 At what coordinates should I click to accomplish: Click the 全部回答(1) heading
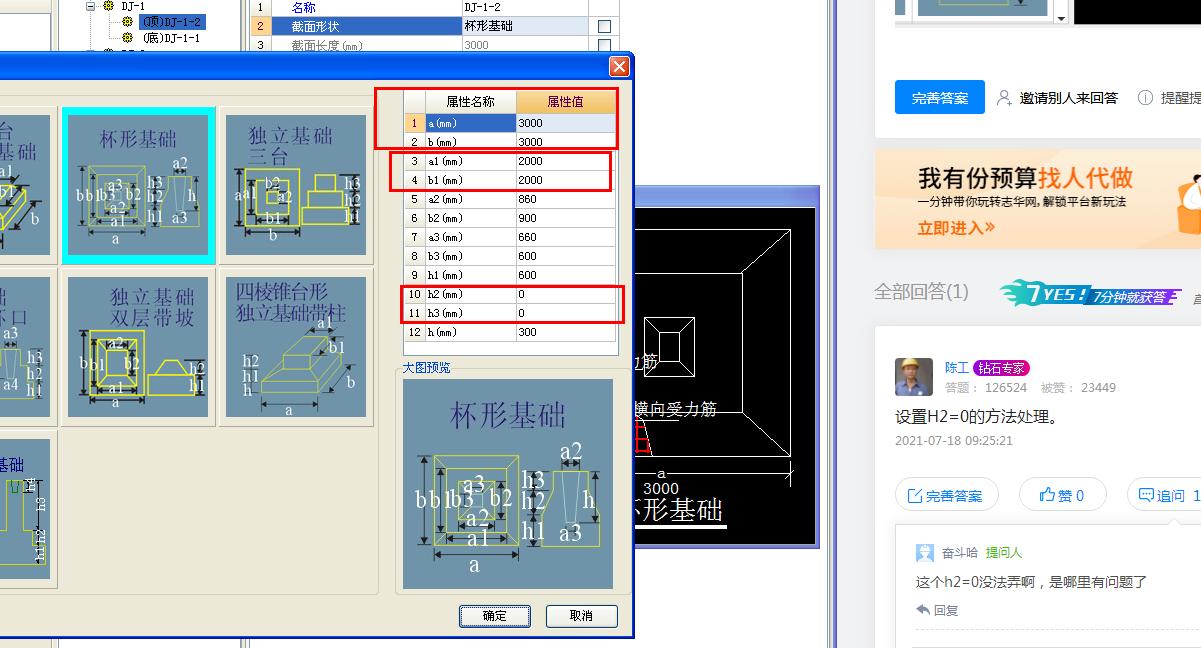coord(921,292)
